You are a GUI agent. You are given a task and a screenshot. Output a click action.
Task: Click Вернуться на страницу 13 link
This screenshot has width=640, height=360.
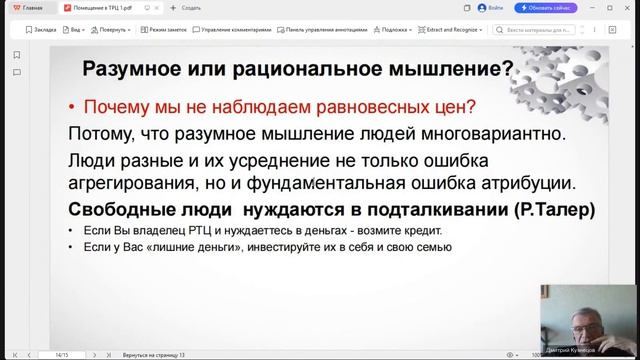[x=153, y=355]
